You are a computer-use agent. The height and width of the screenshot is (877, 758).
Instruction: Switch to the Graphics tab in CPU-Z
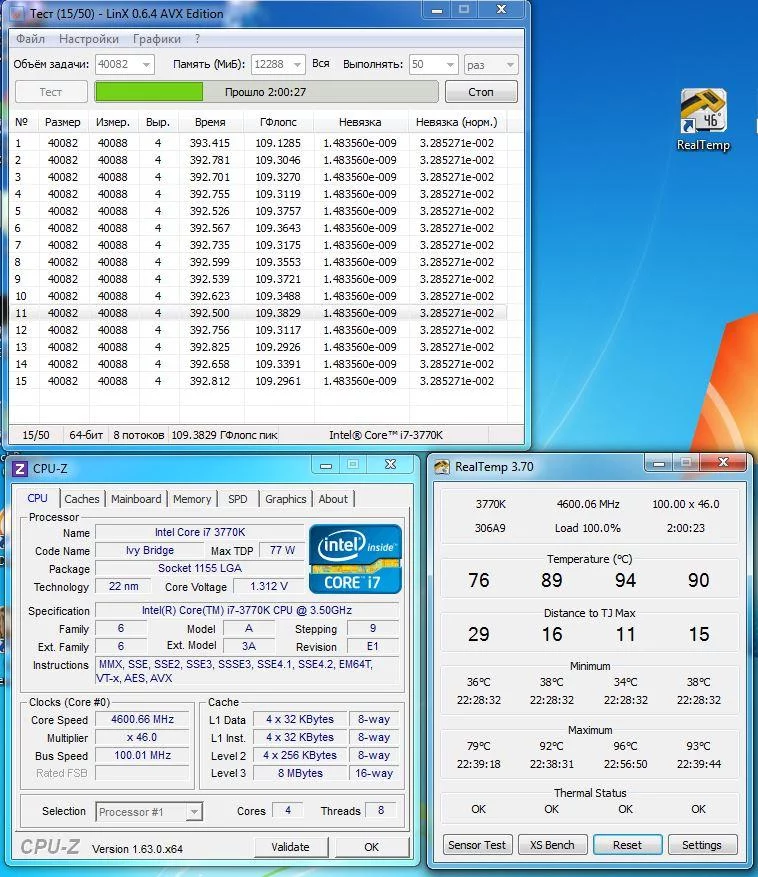286,499
